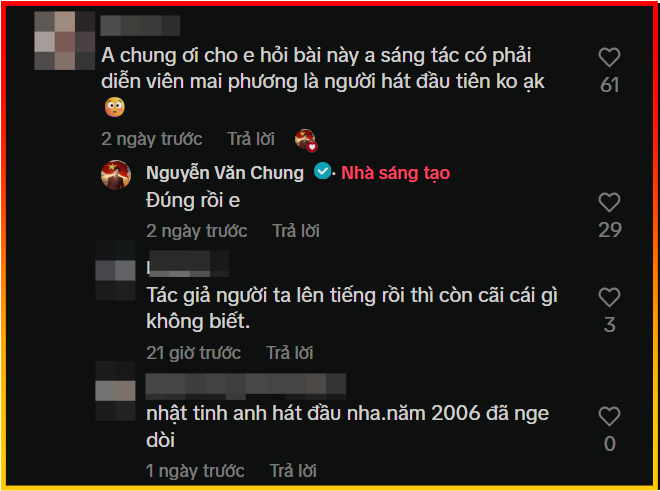Click the Nguyễn Văn Chung username

pos(225,173)
